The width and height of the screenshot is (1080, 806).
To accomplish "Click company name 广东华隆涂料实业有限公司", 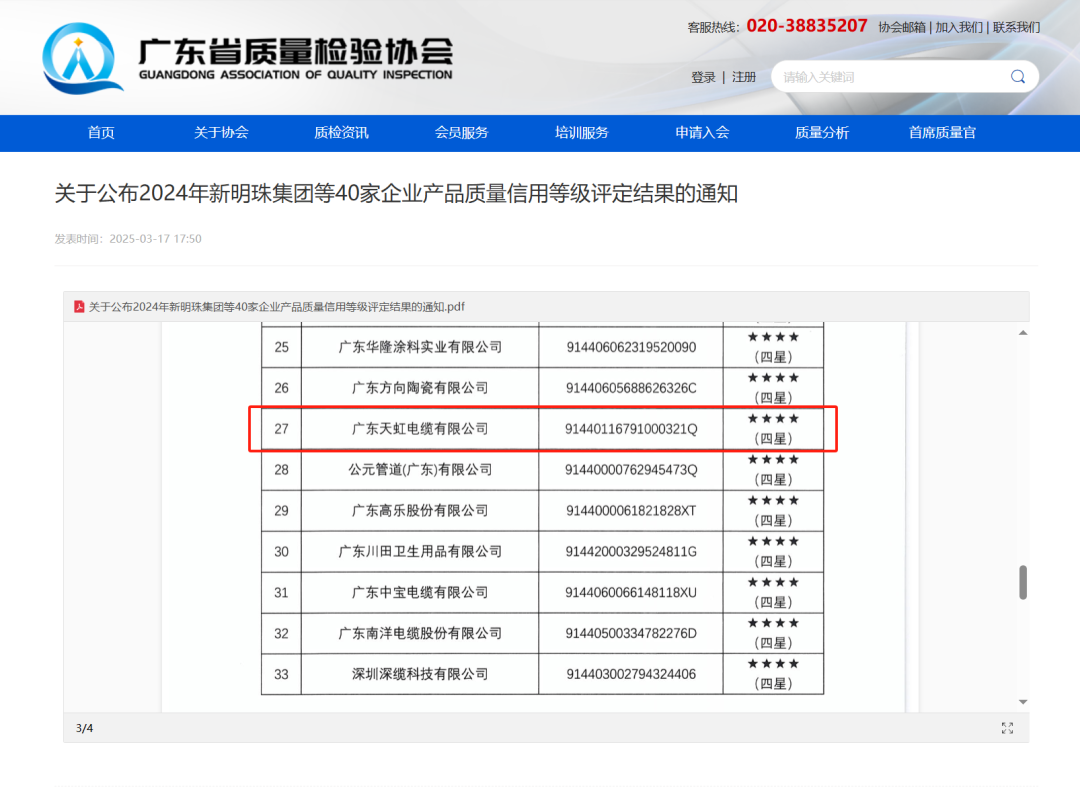I will tap(420, 347).
